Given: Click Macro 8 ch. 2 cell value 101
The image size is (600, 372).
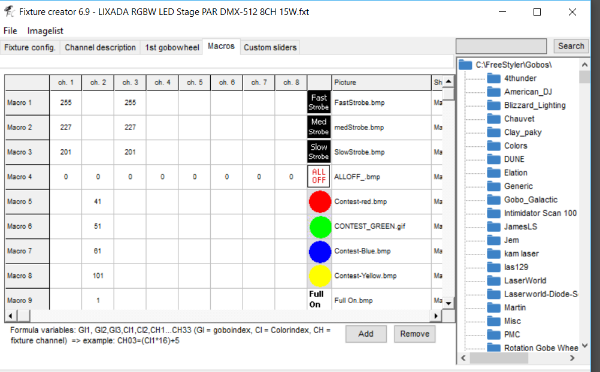Looking at the screenshot, I should (x=98, y=276).
